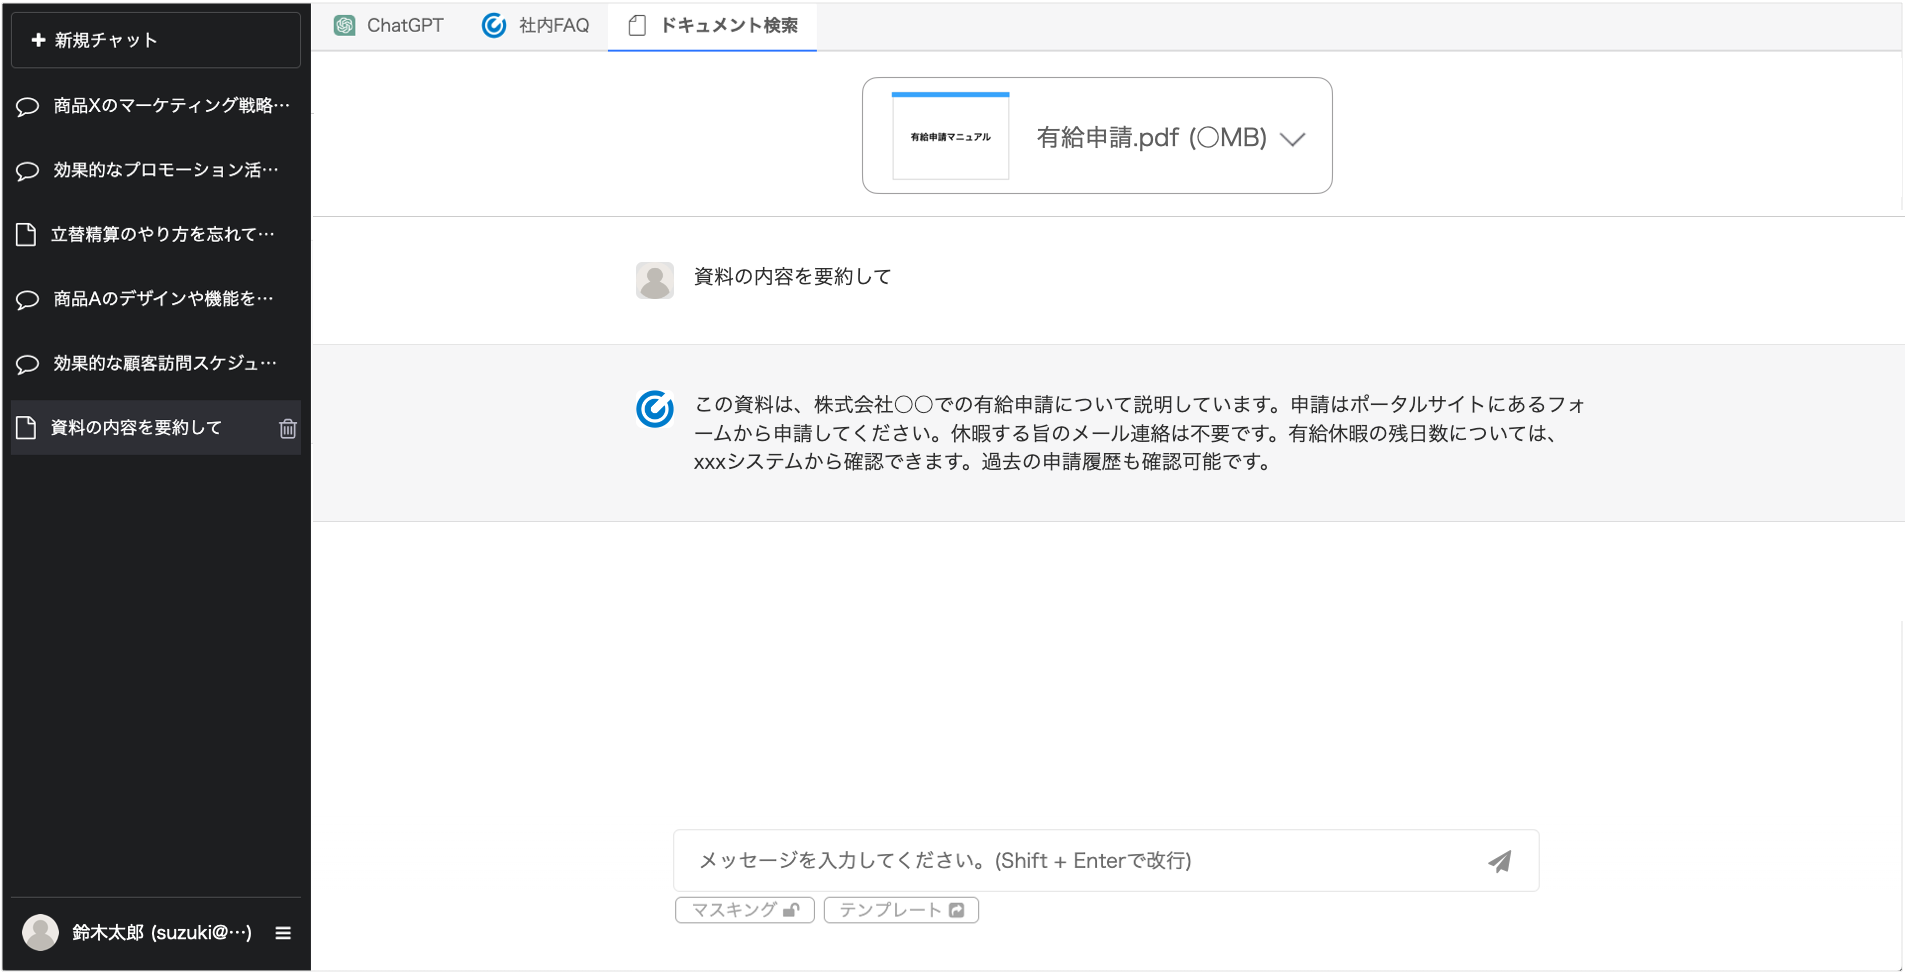1905x975 pixels.
Task: Click the 鈴木太郎 user avatar
Action: 41,932
